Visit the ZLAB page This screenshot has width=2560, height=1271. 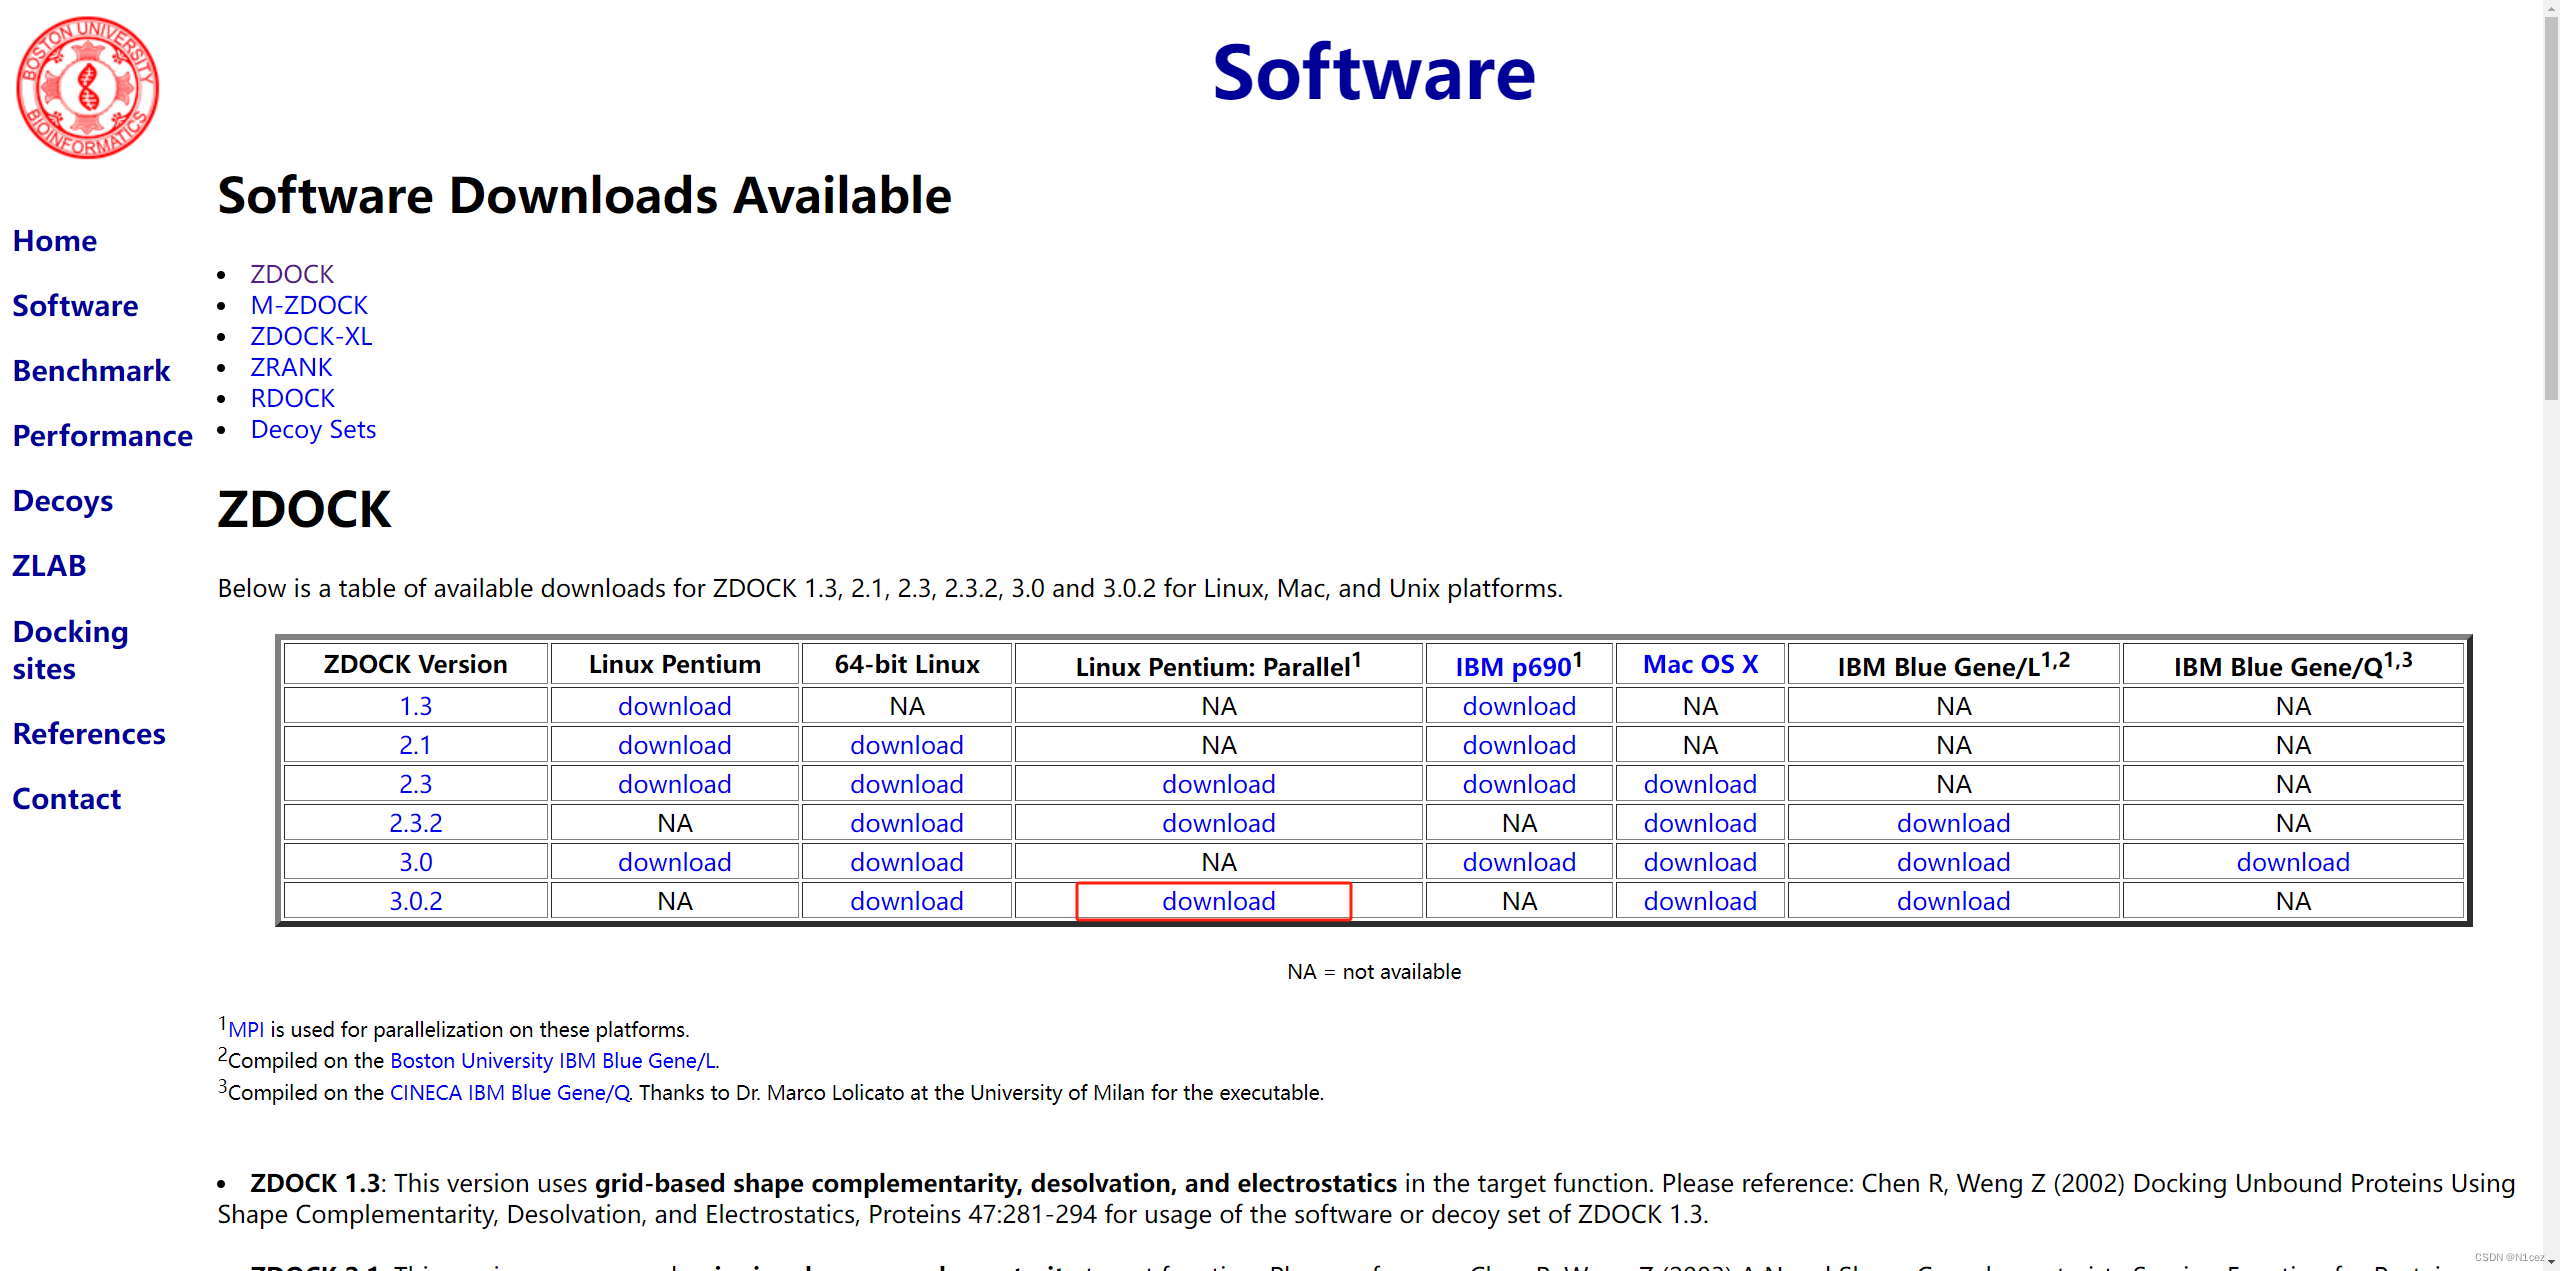click(49, 565)
